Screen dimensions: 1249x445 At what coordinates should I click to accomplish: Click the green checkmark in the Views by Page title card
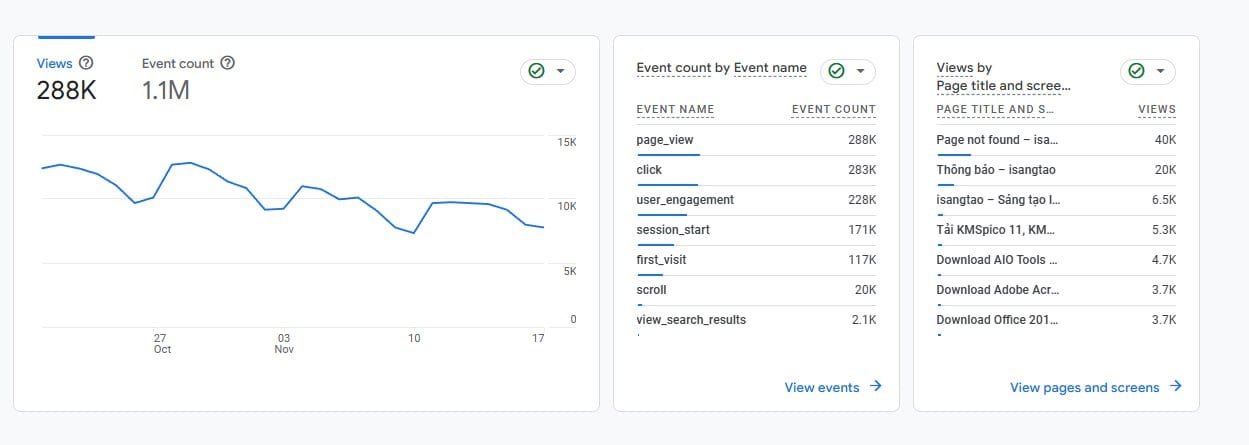(x=1136, y=71)
